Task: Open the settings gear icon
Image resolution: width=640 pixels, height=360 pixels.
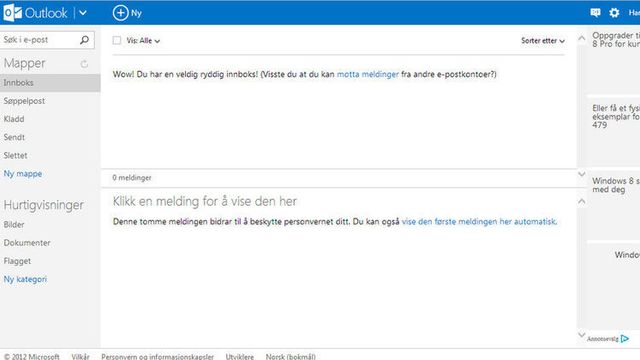Action: click(614, 13)
